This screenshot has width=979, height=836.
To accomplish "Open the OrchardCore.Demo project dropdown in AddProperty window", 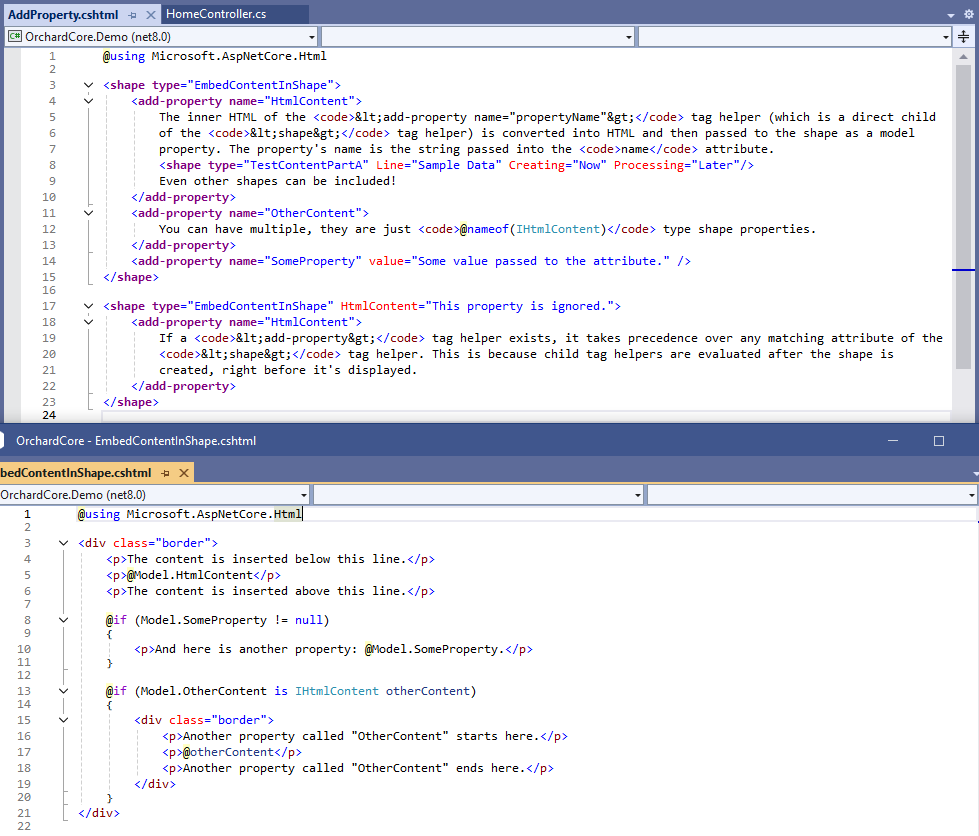I will [x=162, y=37].
